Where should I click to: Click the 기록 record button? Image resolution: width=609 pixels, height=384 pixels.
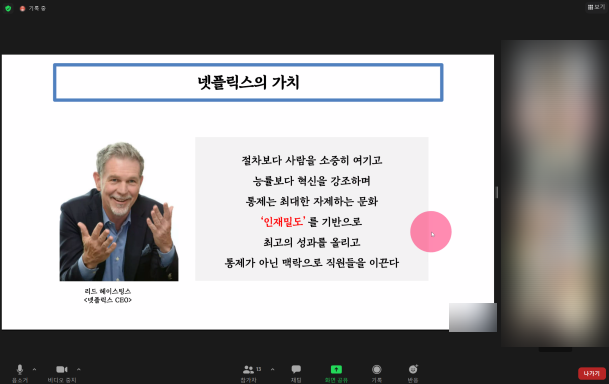point(376,373)
